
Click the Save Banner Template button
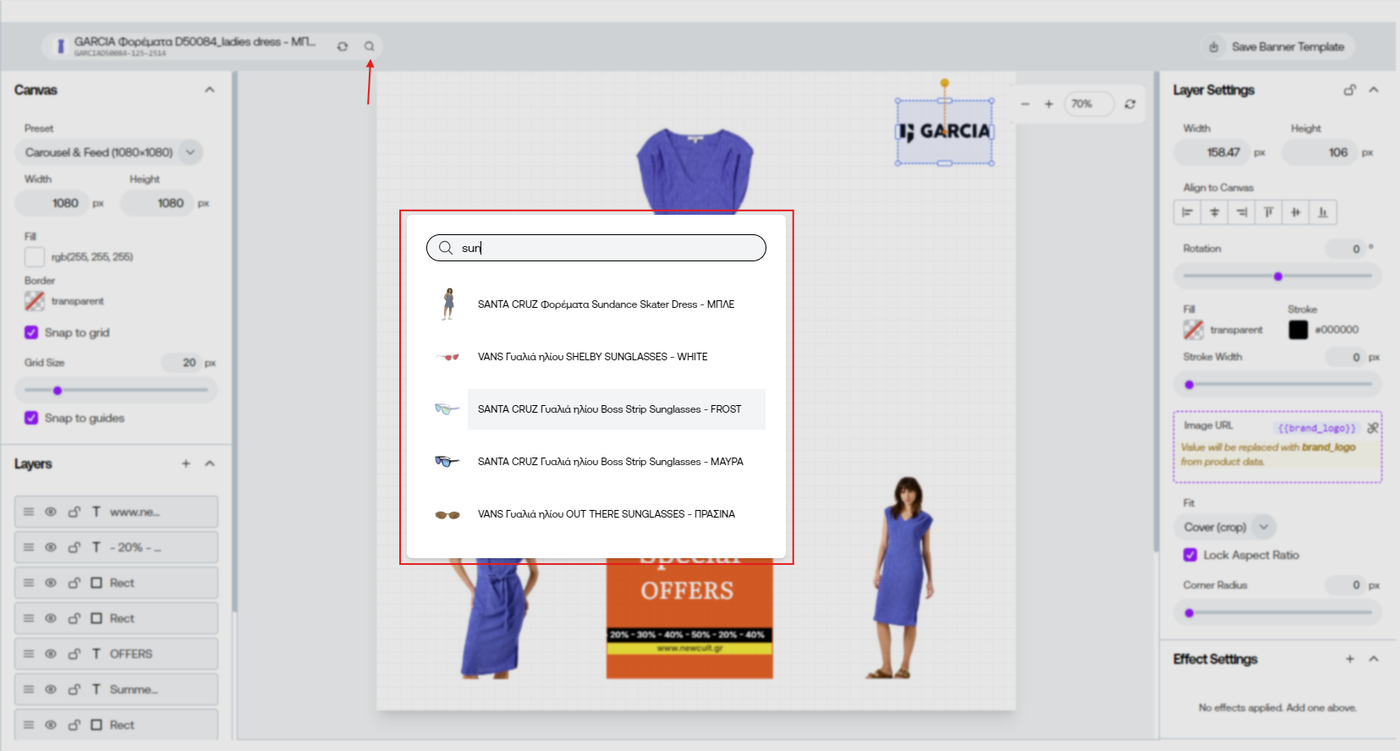tap(1277, 47)
